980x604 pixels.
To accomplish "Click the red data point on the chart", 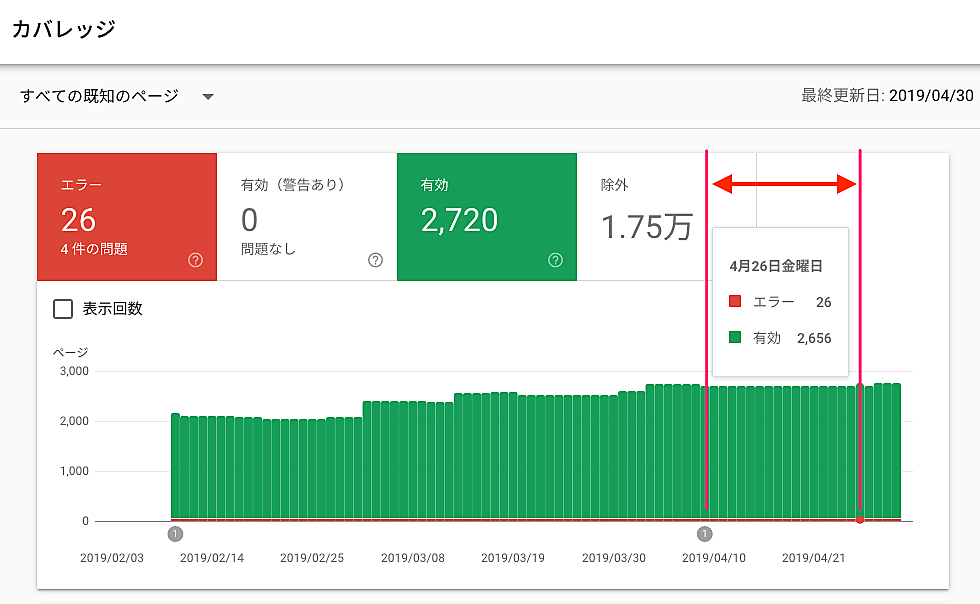I will [860, 520].
